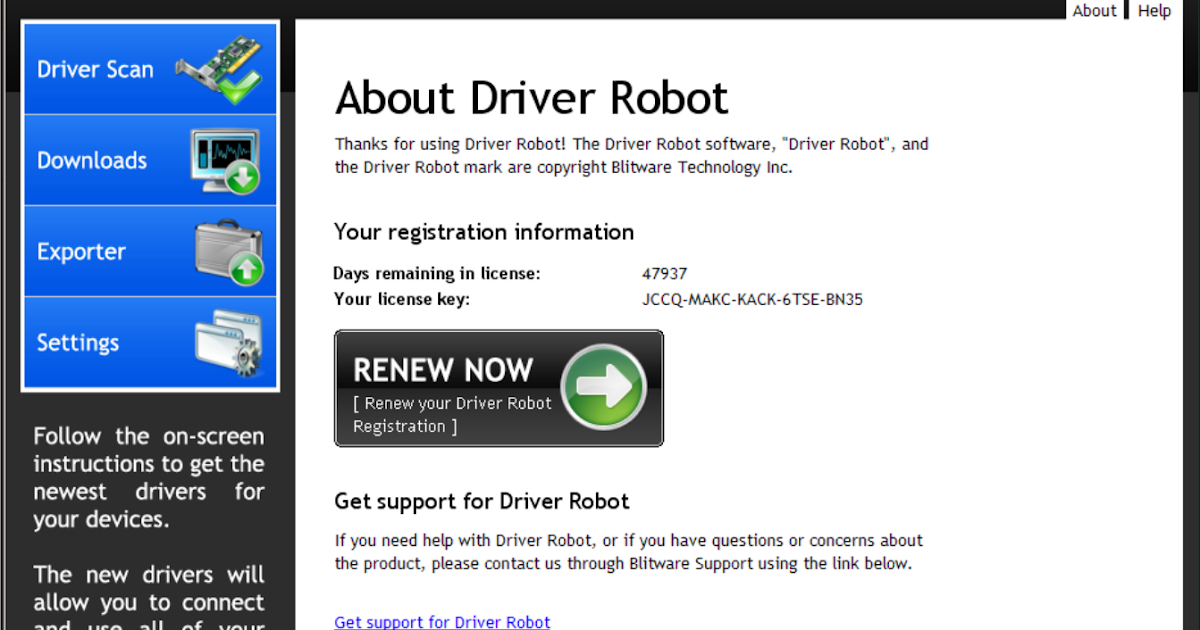
Task: Go to the Downloads section
Action: pyautogui.click(x=150, y=160)
